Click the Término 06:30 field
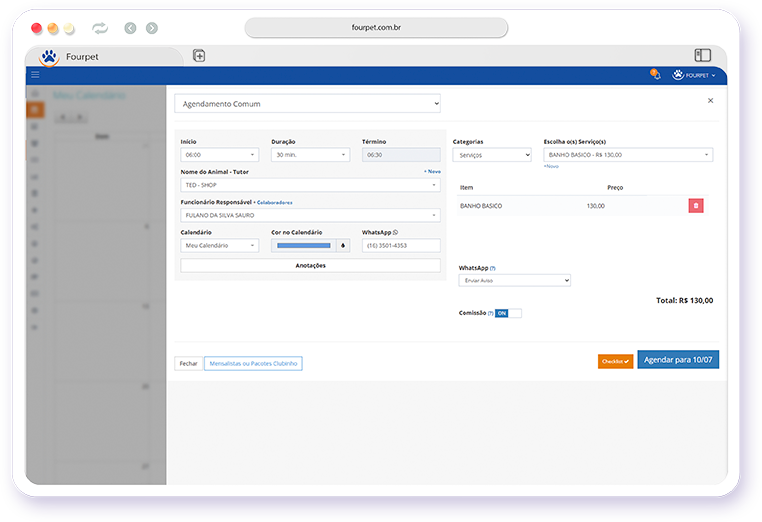Image resolution: width=762 pixels, height=522 pixels. tap(401, 155)
